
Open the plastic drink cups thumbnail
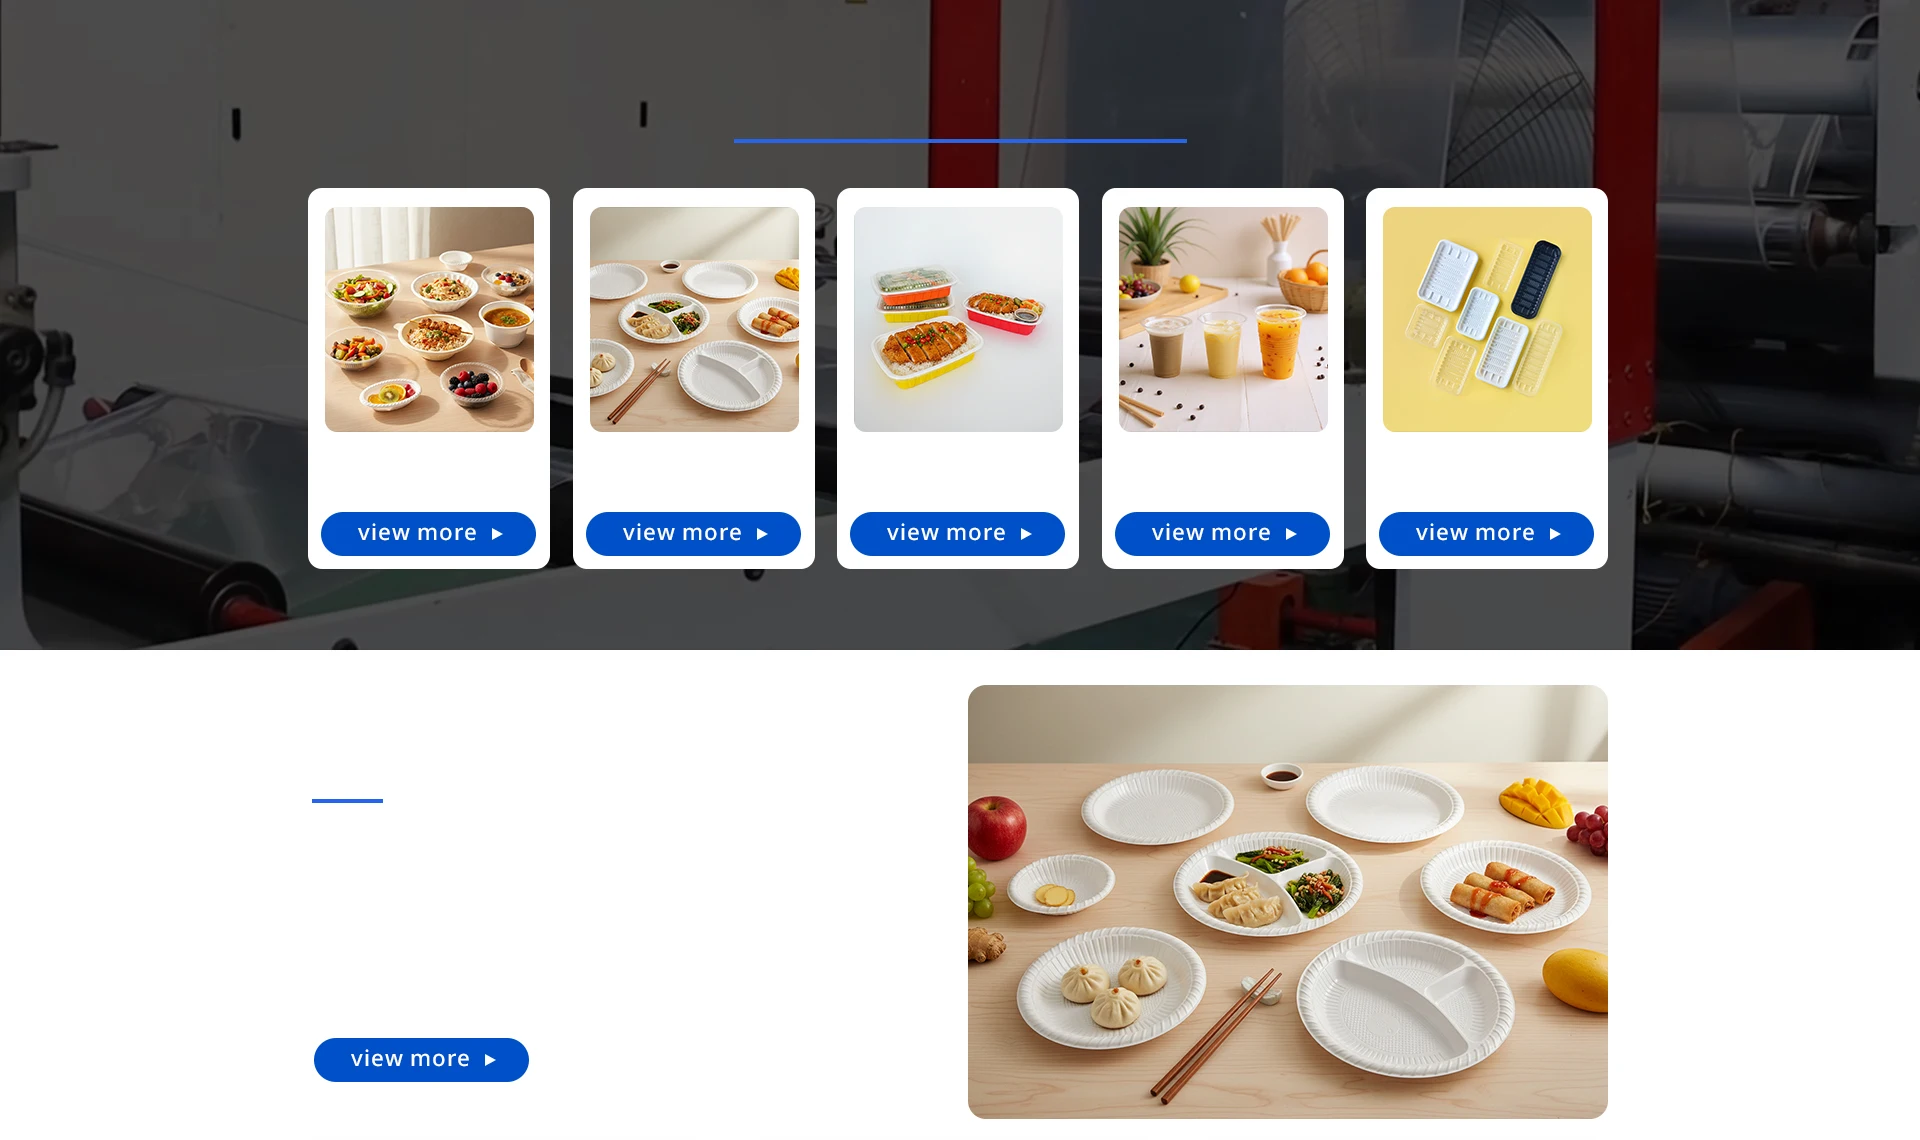(x=1223, y=319)
